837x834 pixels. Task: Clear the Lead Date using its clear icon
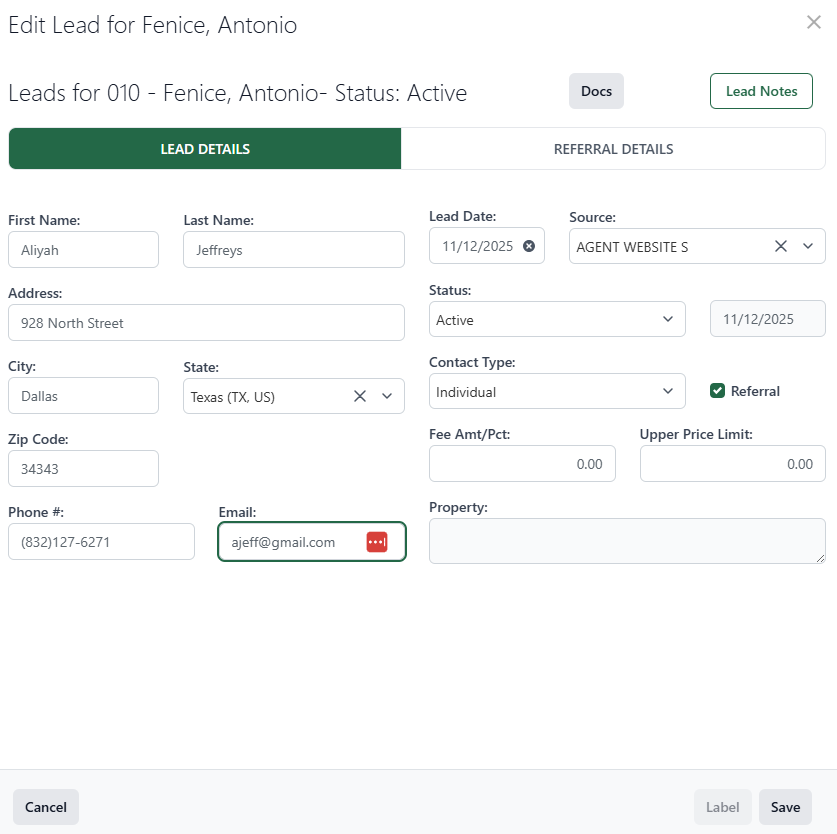(529, 245)
